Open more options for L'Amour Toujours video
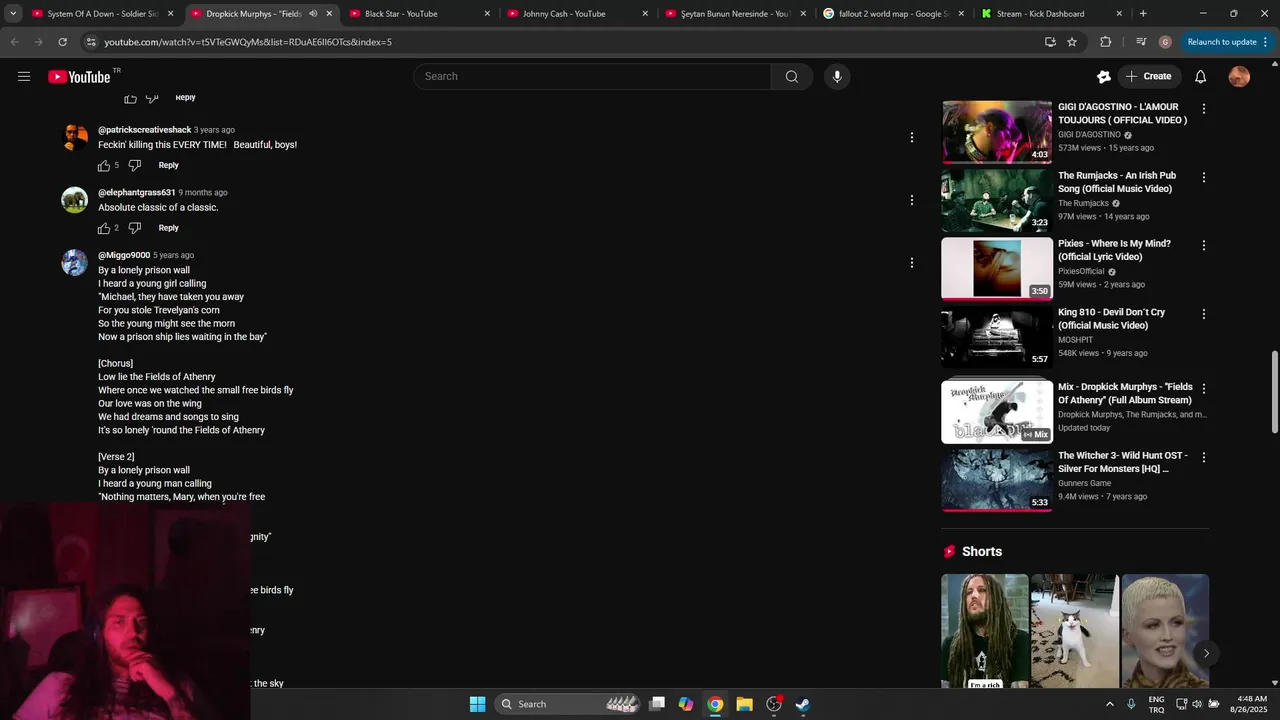 click(x=1203, y=108)
